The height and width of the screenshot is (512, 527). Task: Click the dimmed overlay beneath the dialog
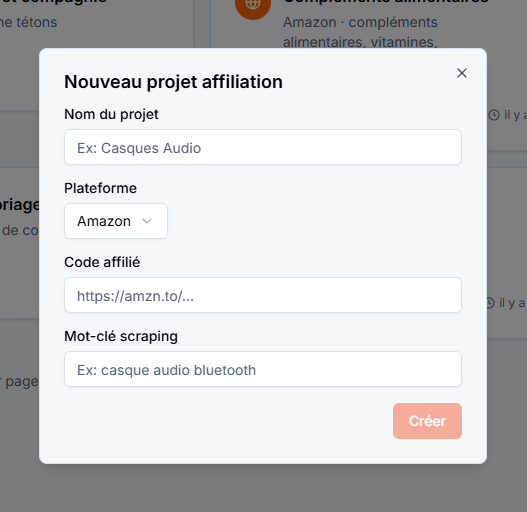pyautogui.click(x=263, y=487)
